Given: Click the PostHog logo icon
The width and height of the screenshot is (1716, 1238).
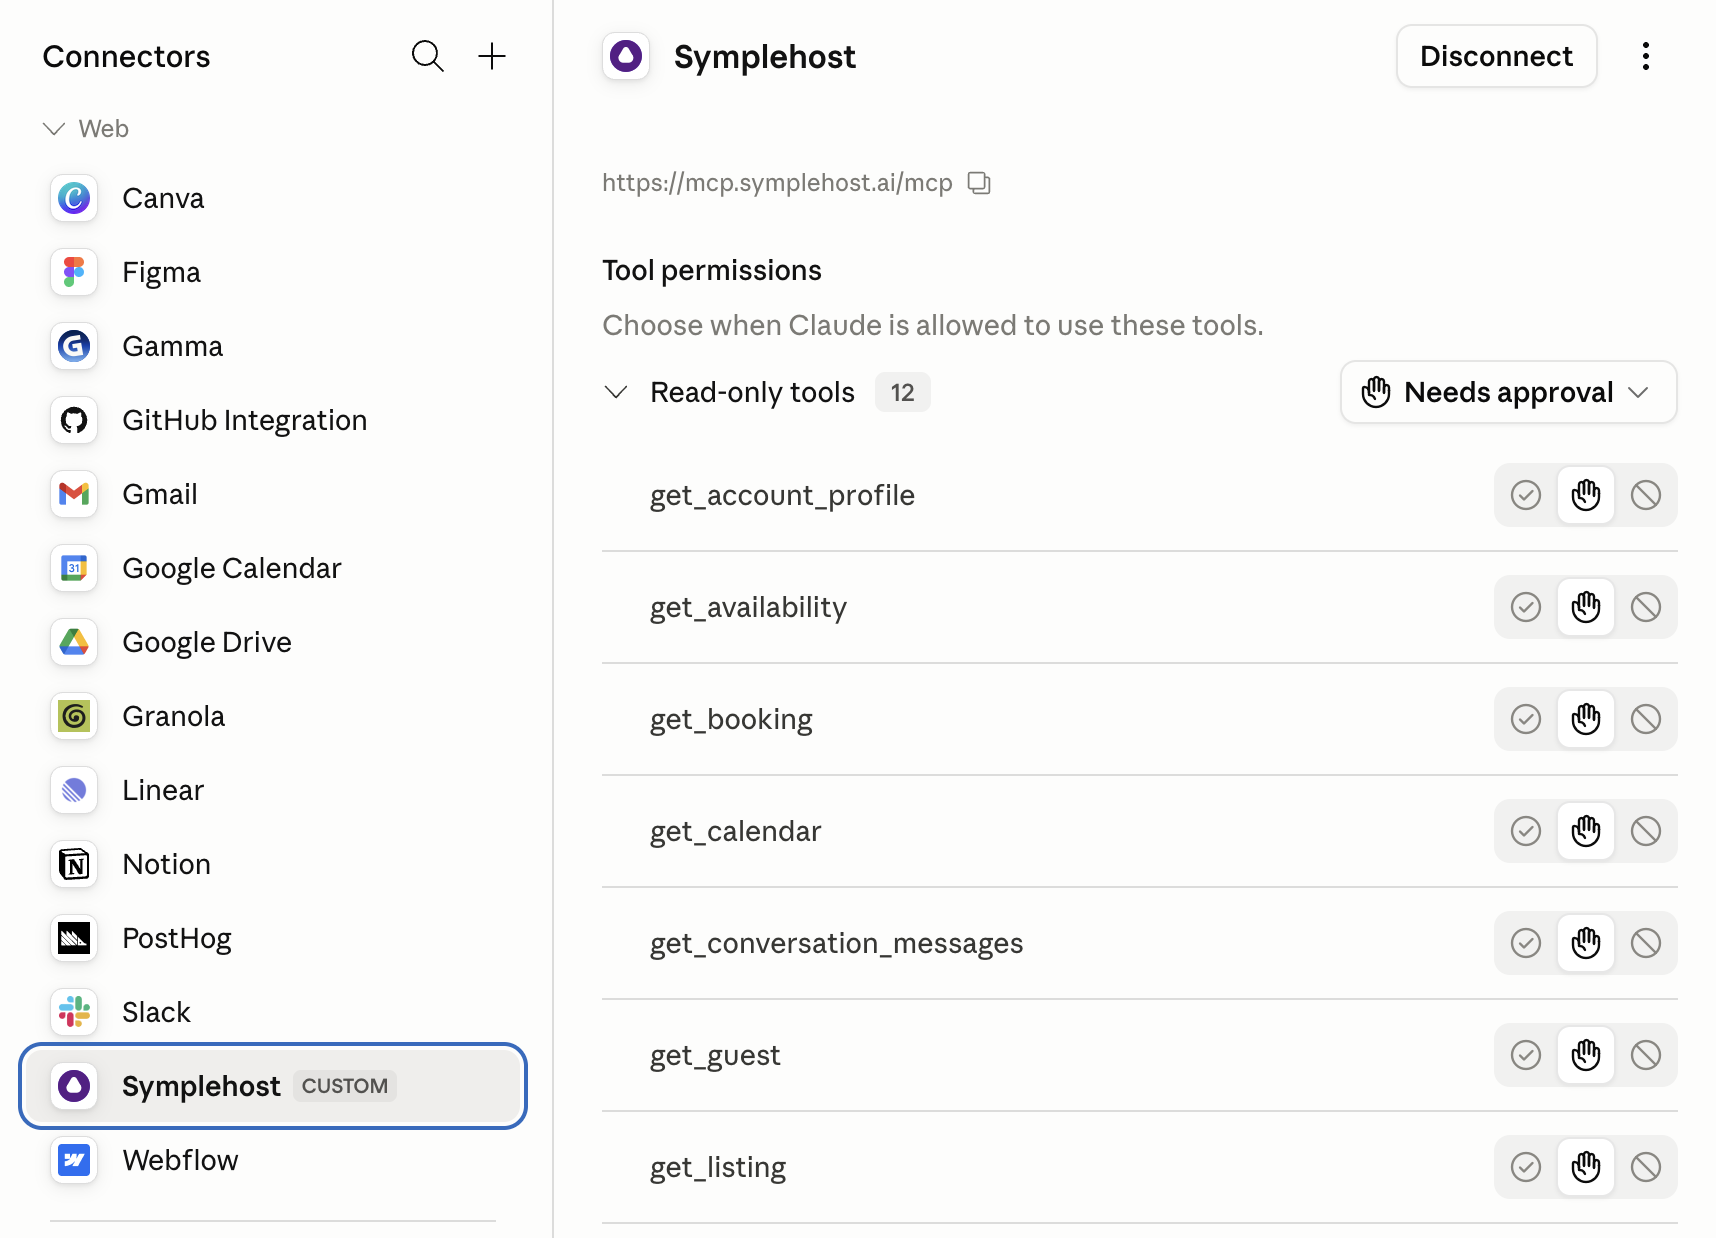Looking at the screenshot, I should pos(74,938).
